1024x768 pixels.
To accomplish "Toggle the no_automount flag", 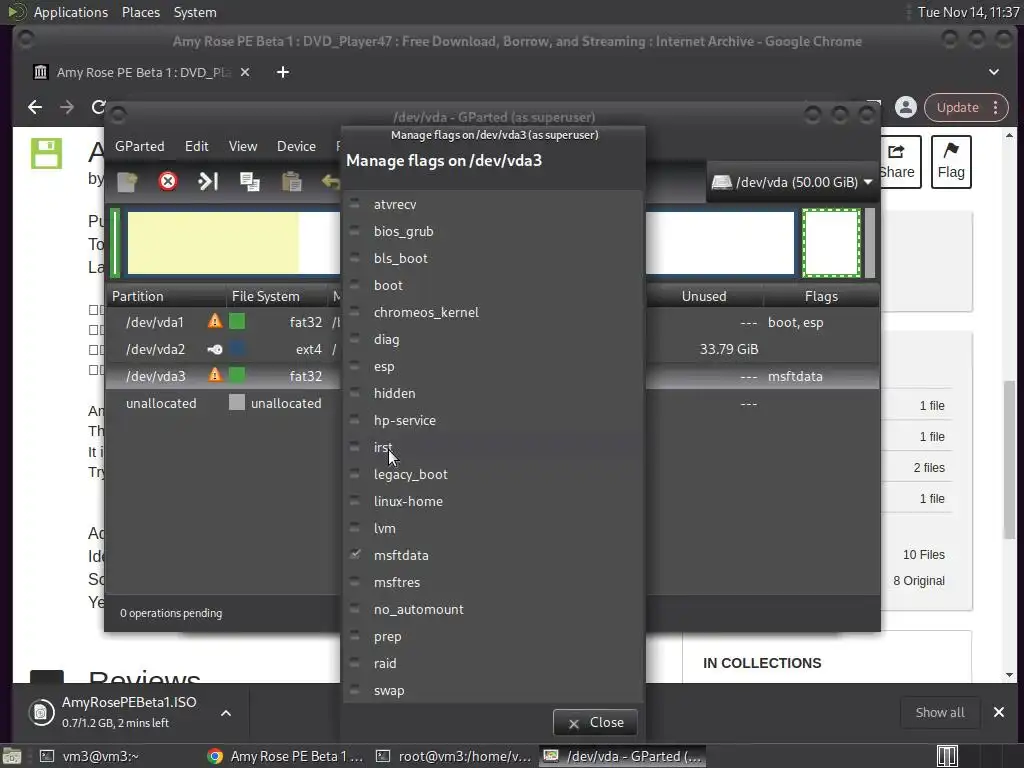I will [355, 609].
